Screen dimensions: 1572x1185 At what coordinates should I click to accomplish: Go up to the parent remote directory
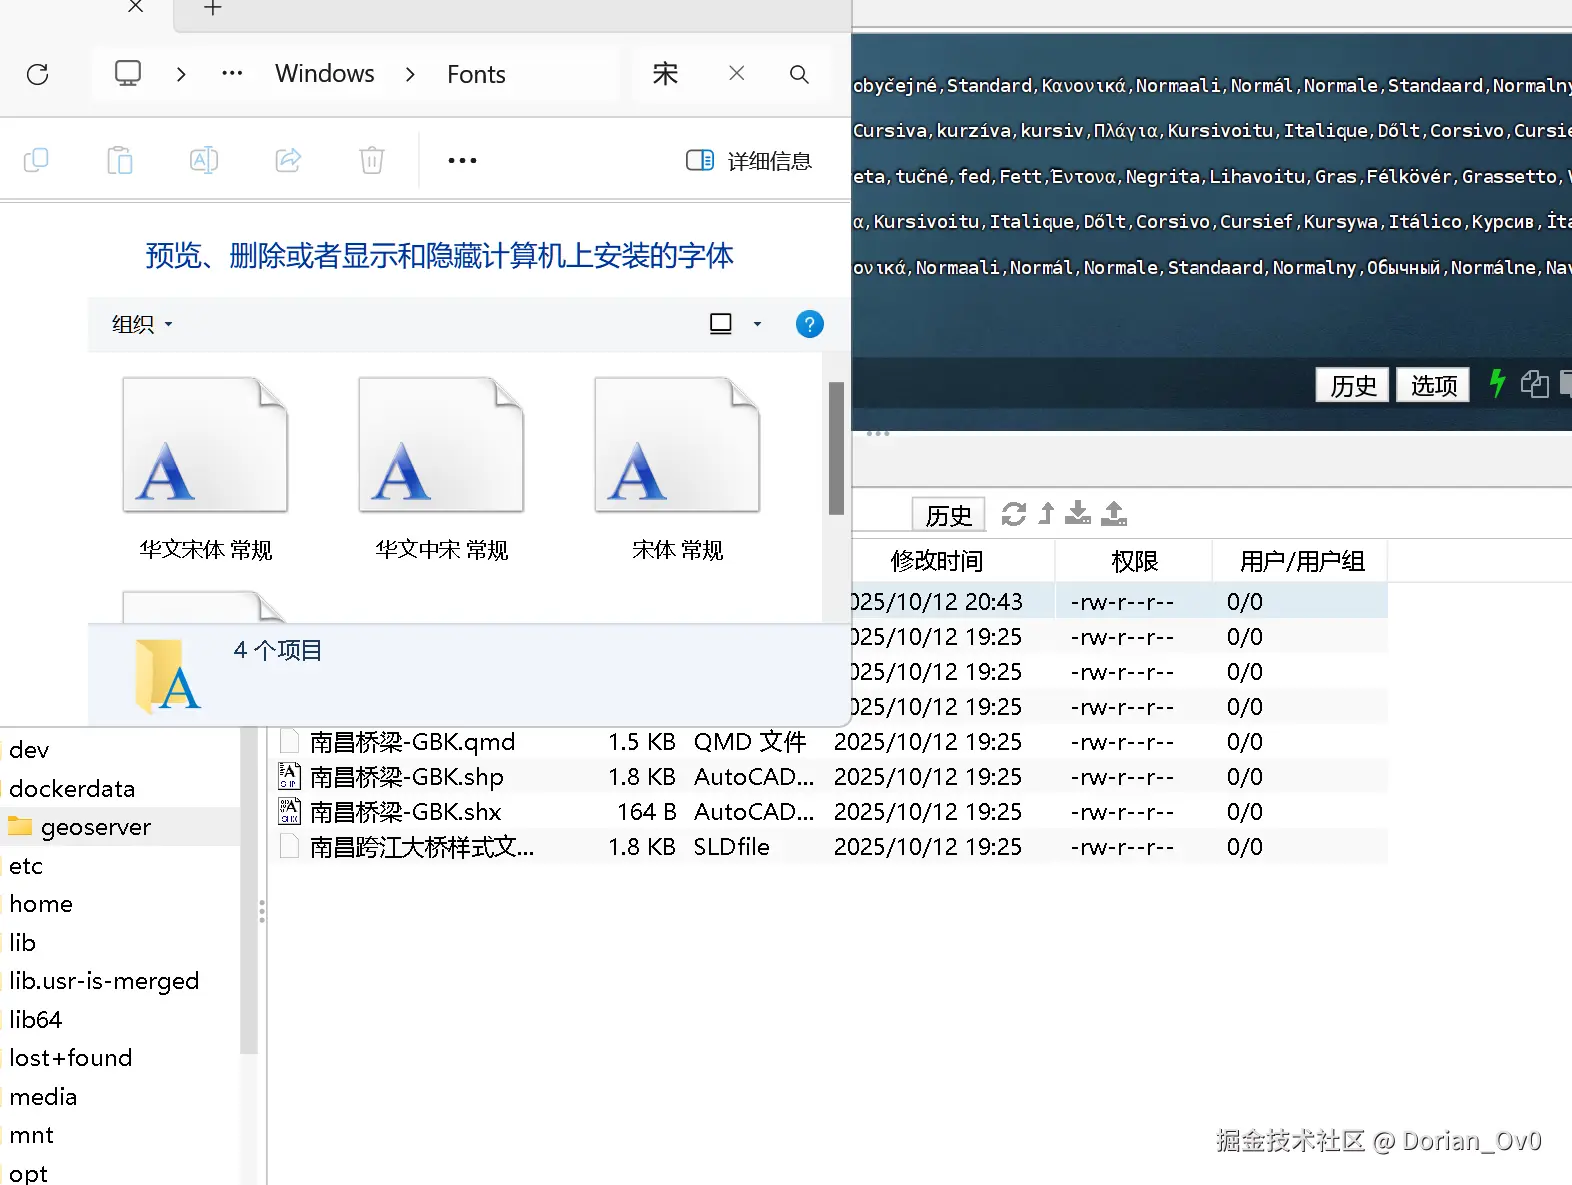coord(1046,514)
